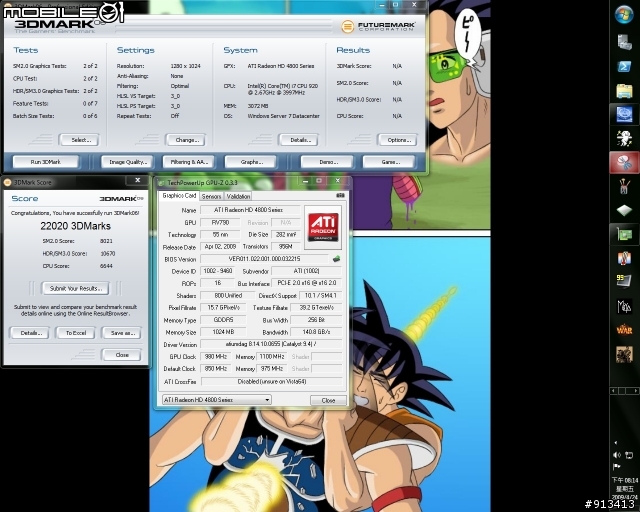Switch to the GPU-Z graphics card taskbar icon

point(624,234)
